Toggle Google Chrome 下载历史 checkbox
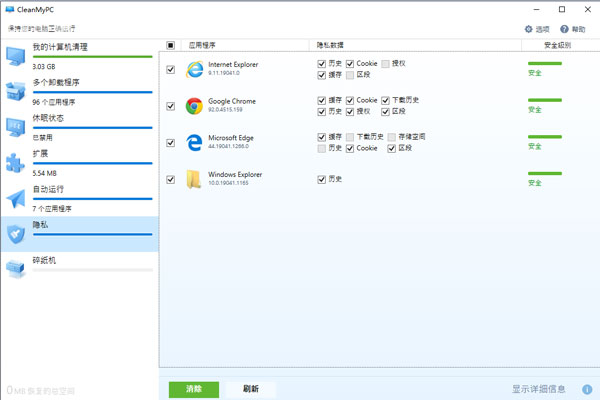600x400 pixels. [x=385, y=100]
